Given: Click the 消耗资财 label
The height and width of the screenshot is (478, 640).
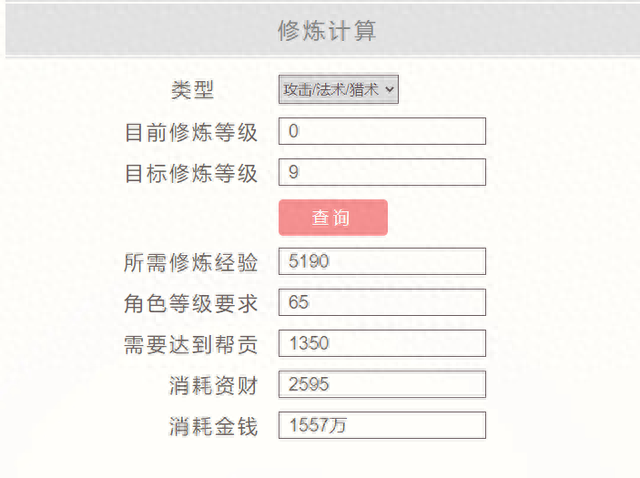Looking at the screenshot, I should 213,386.
